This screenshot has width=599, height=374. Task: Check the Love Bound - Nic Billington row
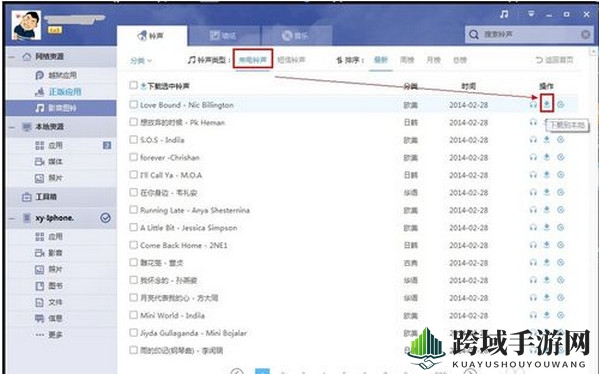coord(133,104)
